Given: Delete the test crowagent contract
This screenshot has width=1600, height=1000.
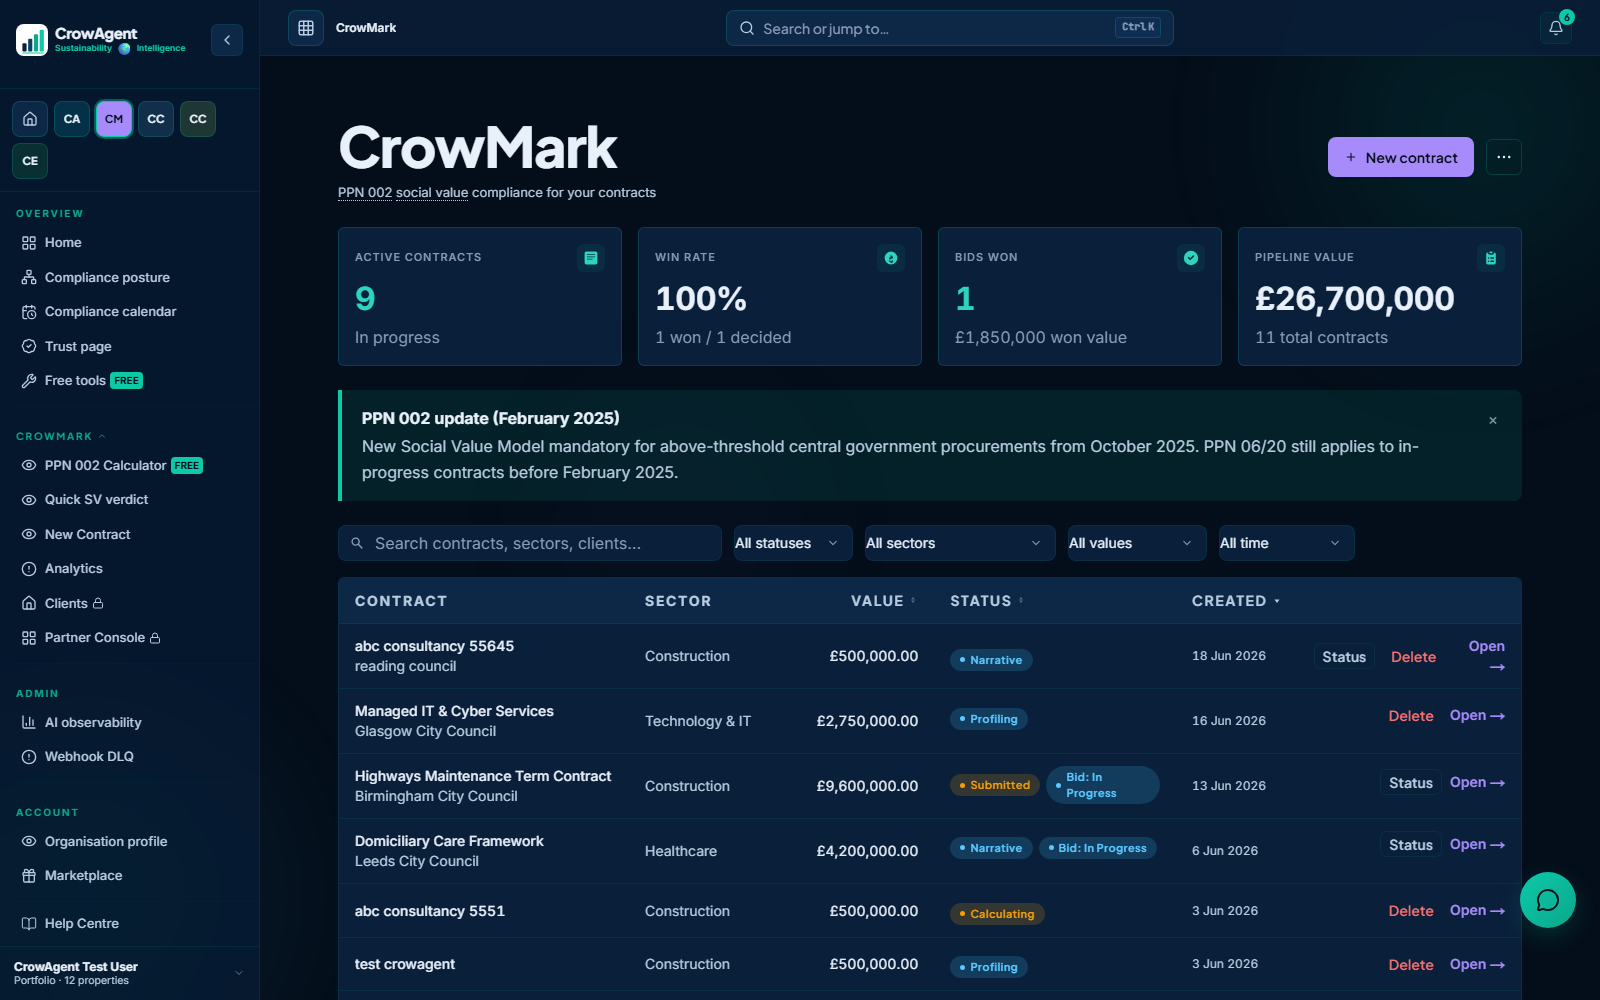Looking at the screenshot, I should pos(1411,965).
